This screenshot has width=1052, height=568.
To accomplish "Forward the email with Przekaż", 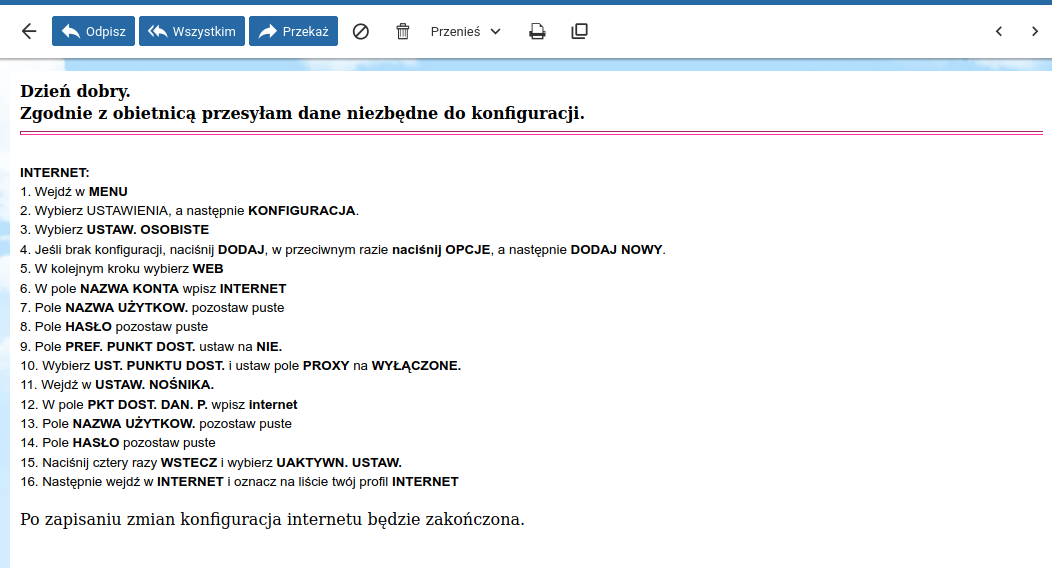I will click(x=293, y=31).
